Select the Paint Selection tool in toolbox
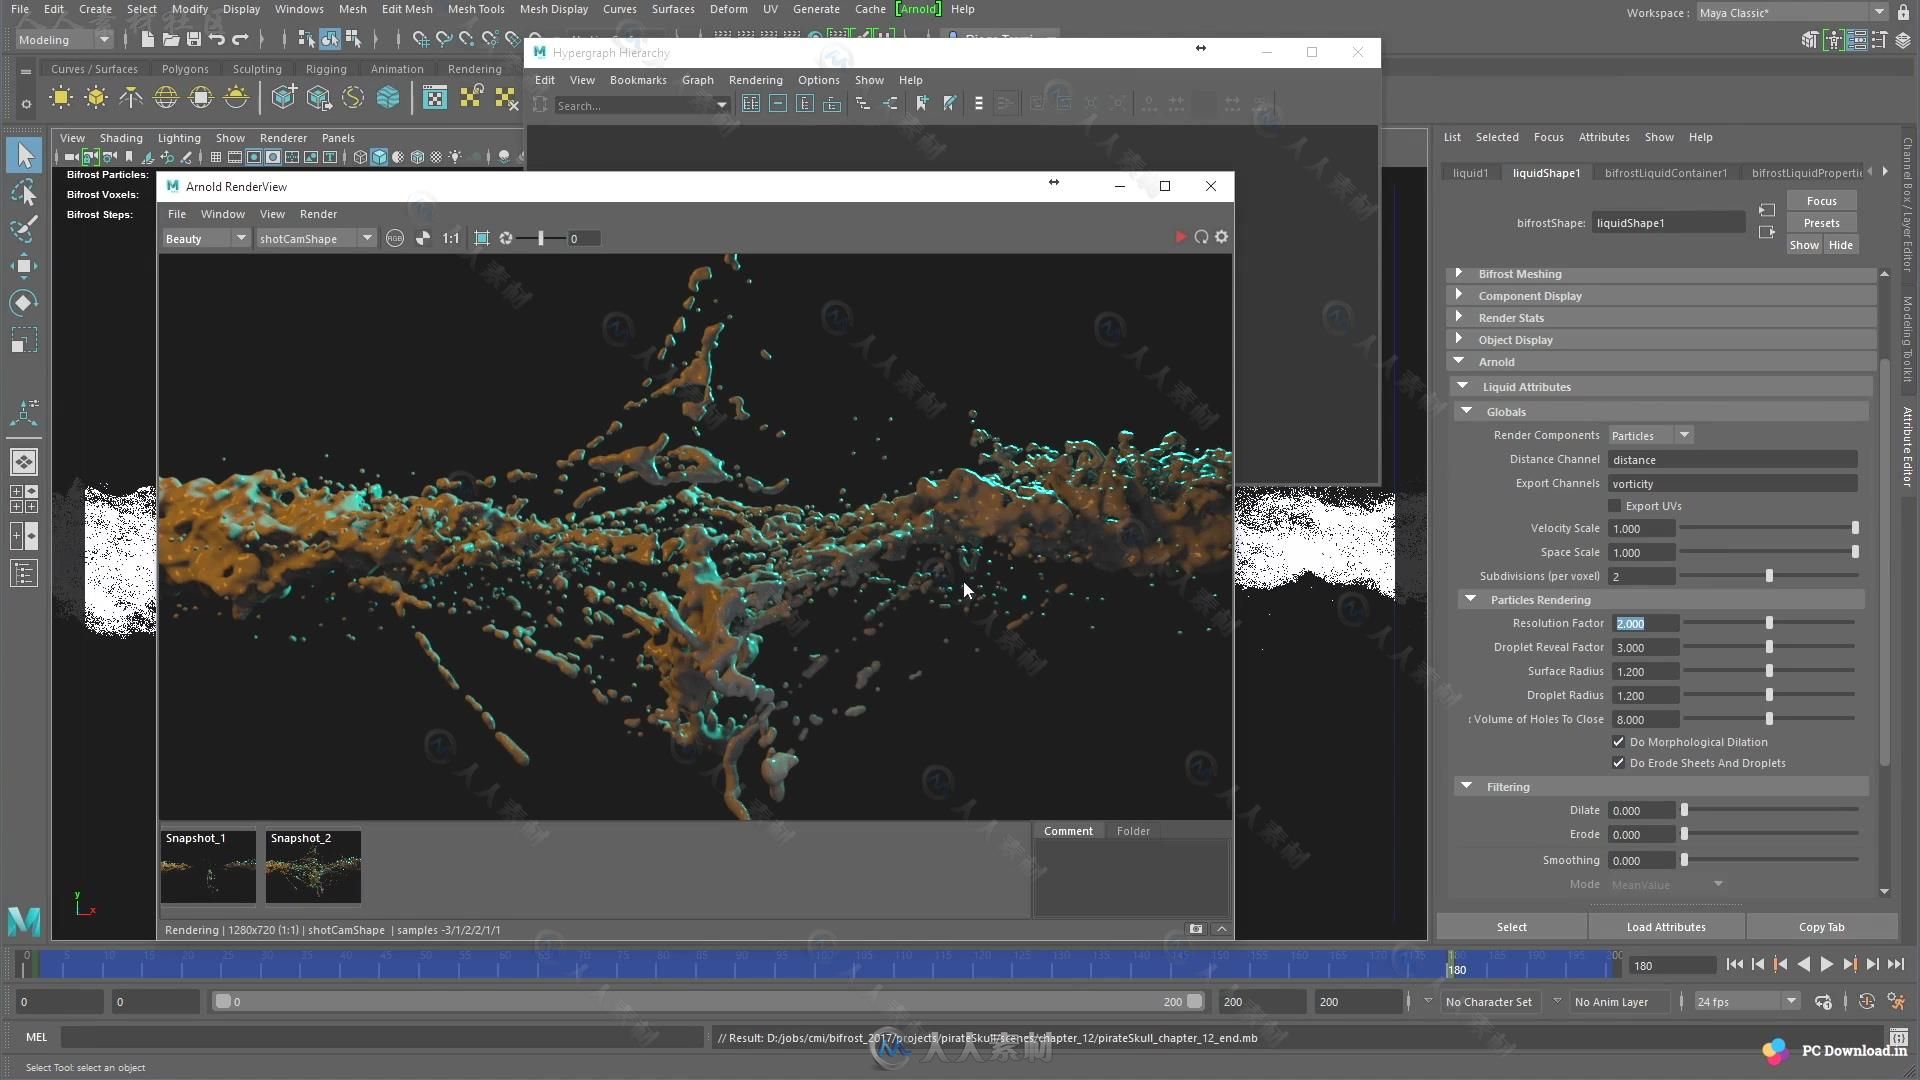1920x1080 pixels. (x=24, y=229)
